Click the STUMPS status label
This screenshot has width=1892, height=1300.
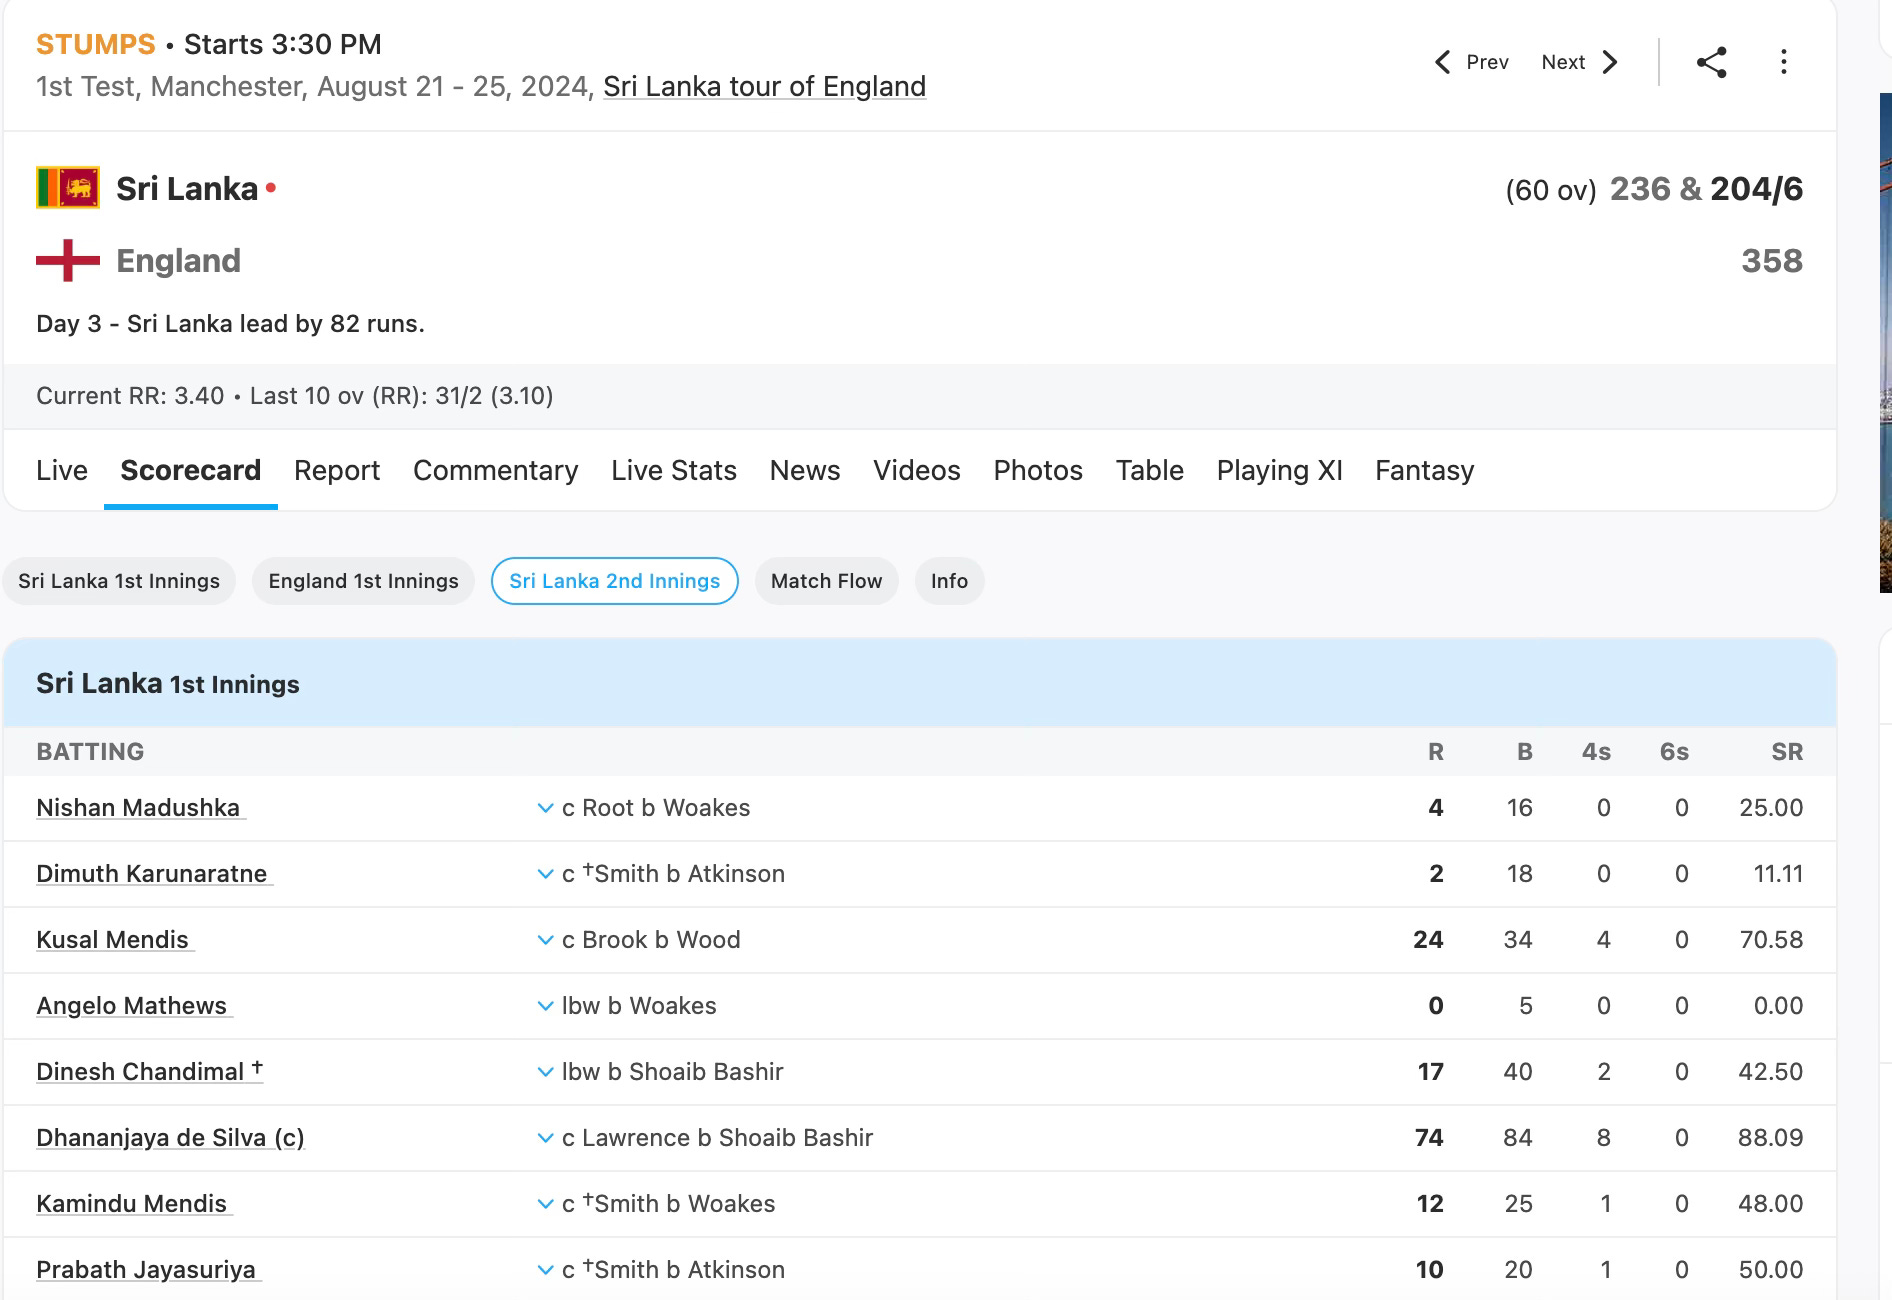click(96, 44)
